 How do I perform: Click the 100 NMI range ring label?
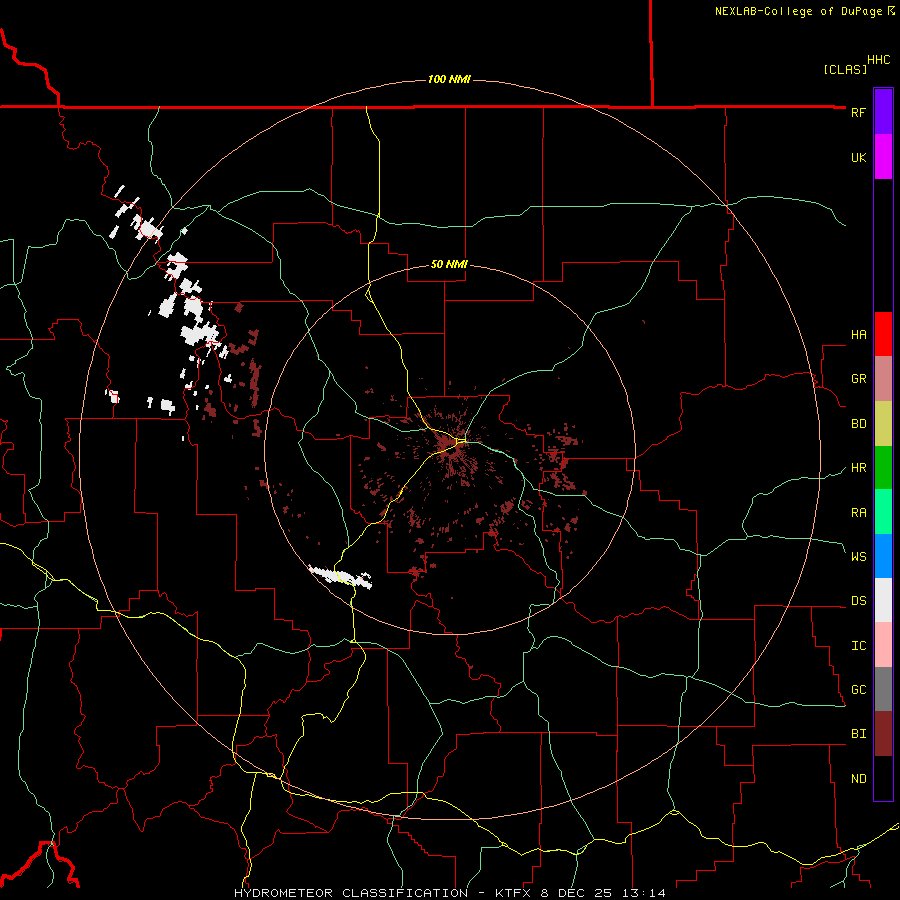tap(449, 79)
